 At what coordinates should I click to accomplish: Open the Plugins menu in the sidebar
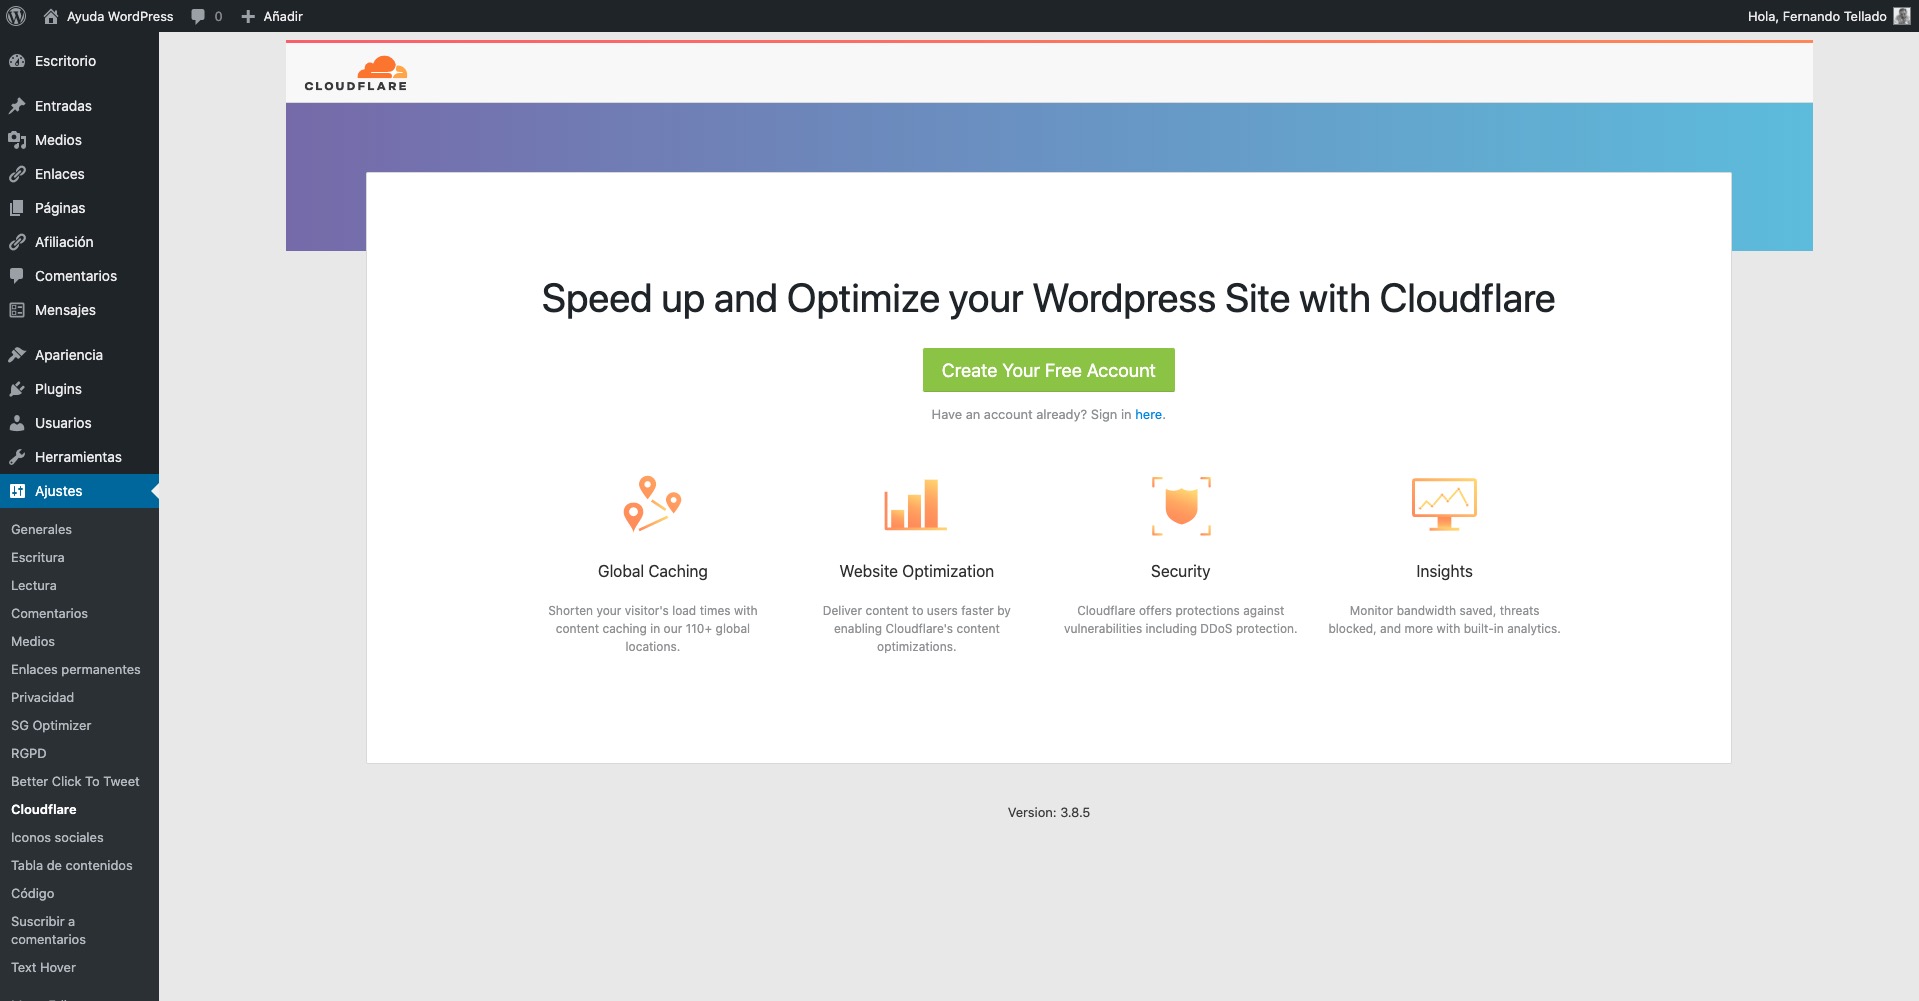(58, 389)
